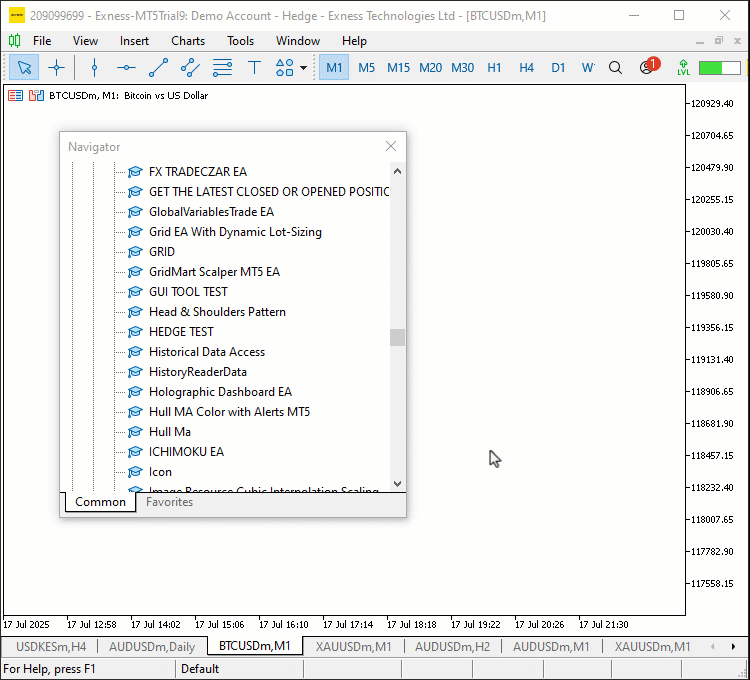Switch chart to M30 timeframe
750x680 pixels.
pyautogui.click(x=463, y=67)
